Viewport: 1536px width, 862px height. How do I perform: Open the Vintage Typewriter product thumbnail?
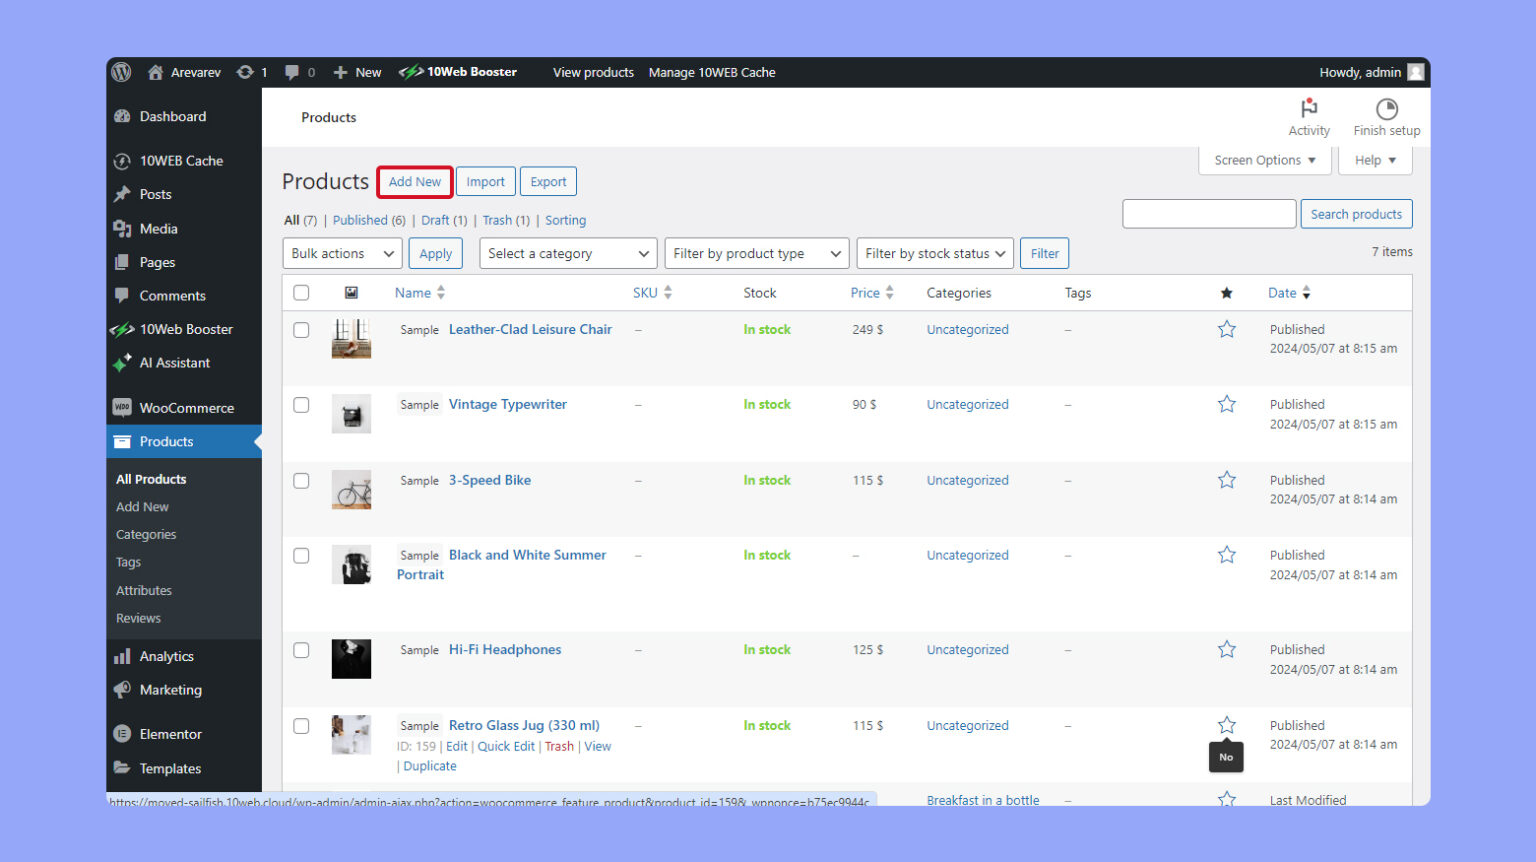coord(351,414)
